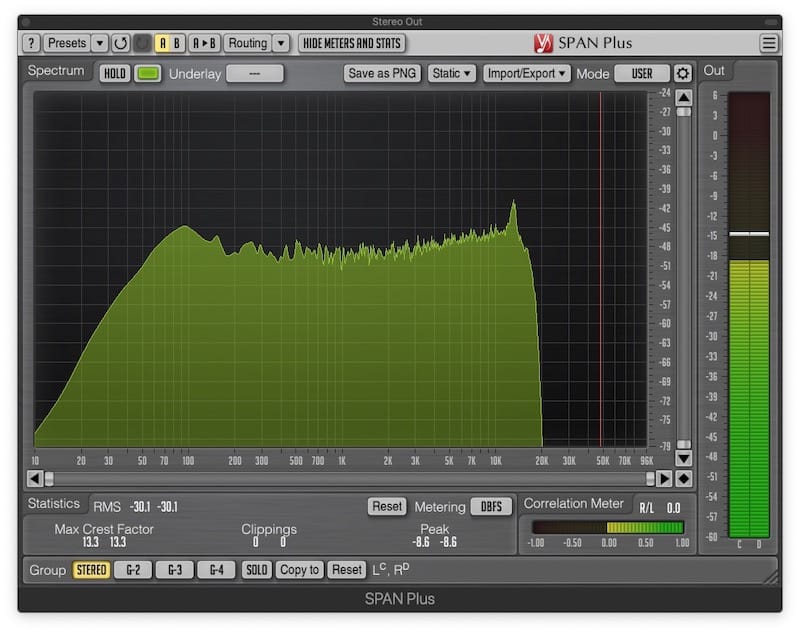Click the dark round bypass button
This screenshot has height=633, width=800.
click(x=142, y=43)
